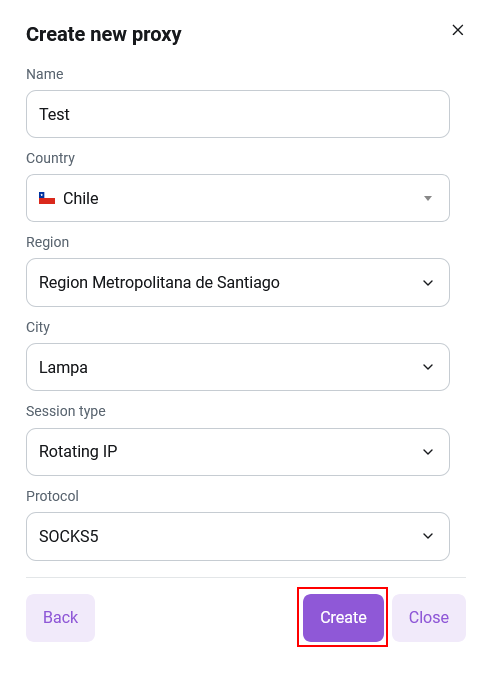The height and width of the screenshot is (675, 495).
Task: Click the Name input field containing Test
Action: pos(238,114)
